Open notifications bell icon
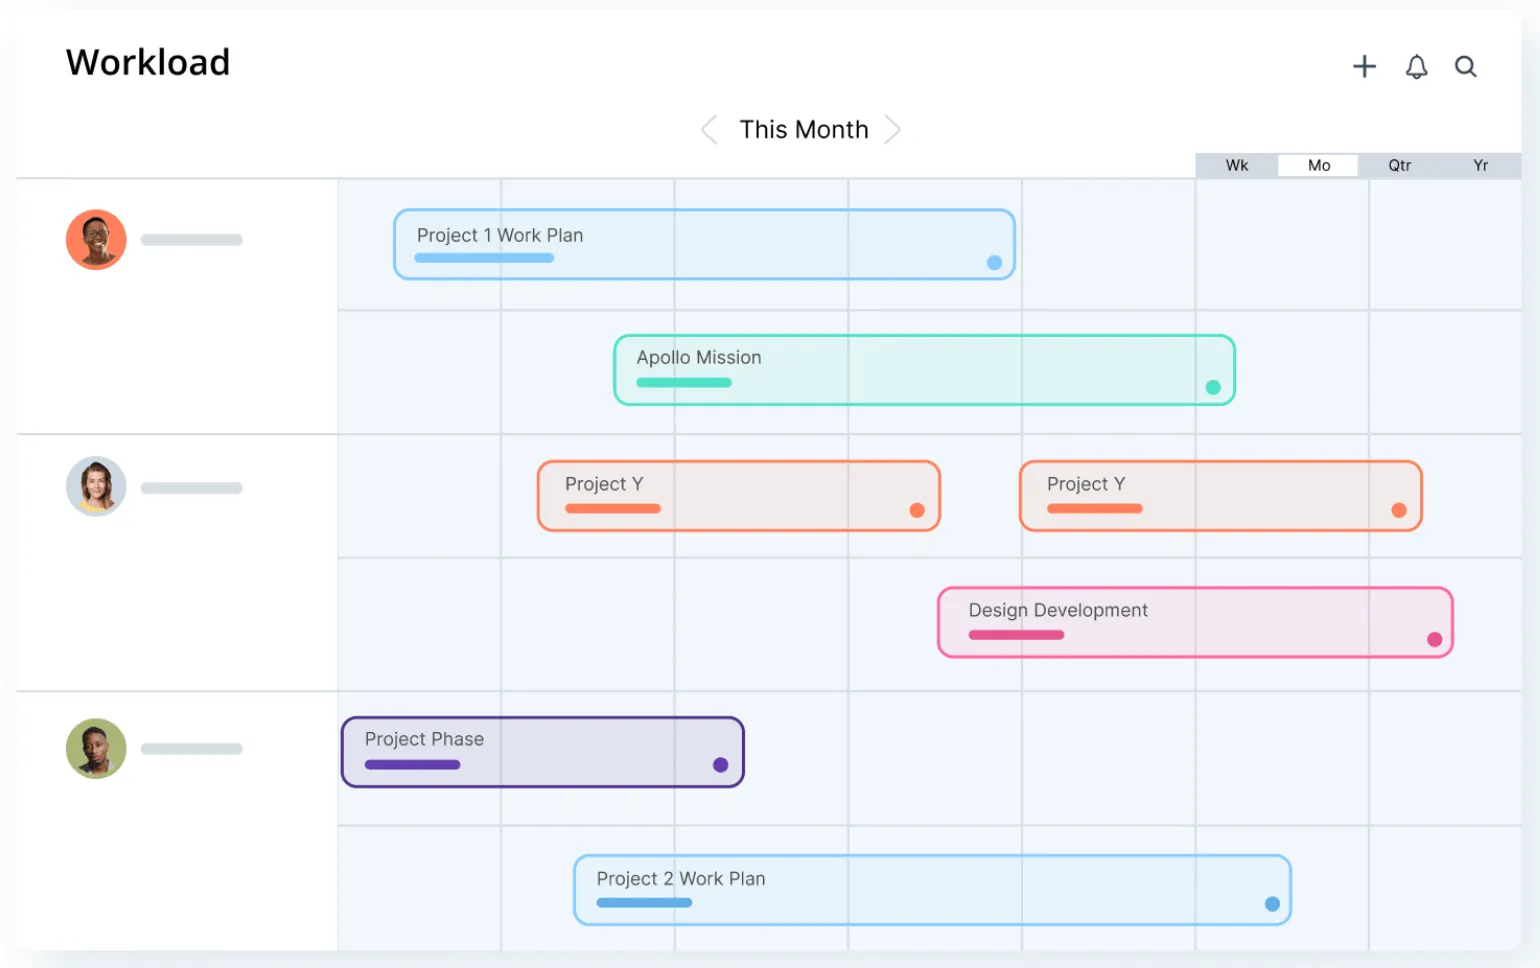Viewport: 1540px width, 968px height. (1416, 67)
